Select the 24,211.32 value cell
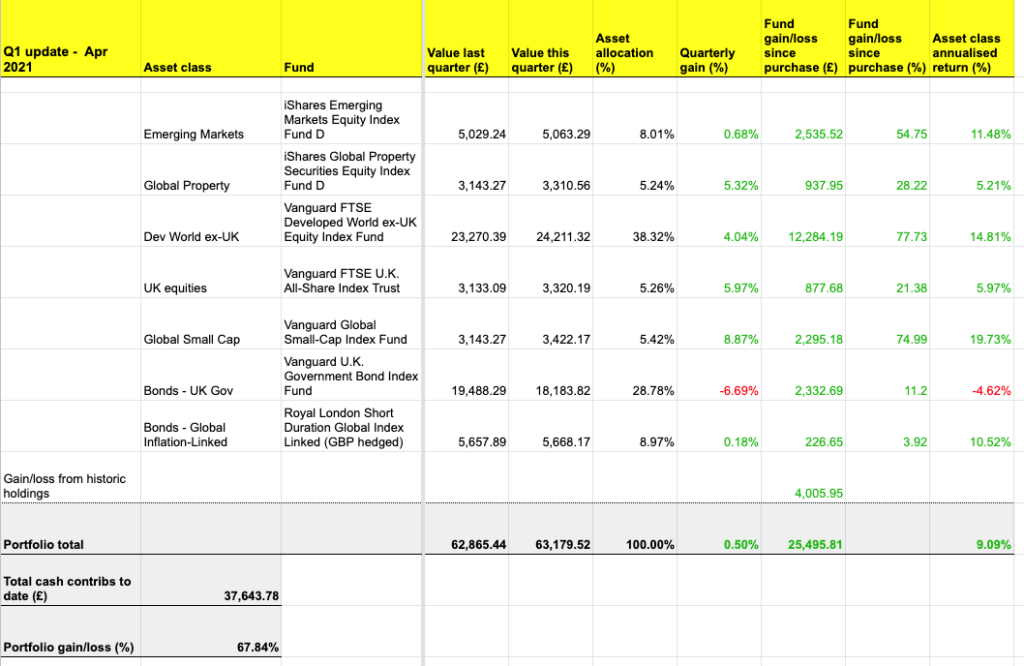This screenshot has height=666, width=1024. pyautogui.click(x=551, y=221)
